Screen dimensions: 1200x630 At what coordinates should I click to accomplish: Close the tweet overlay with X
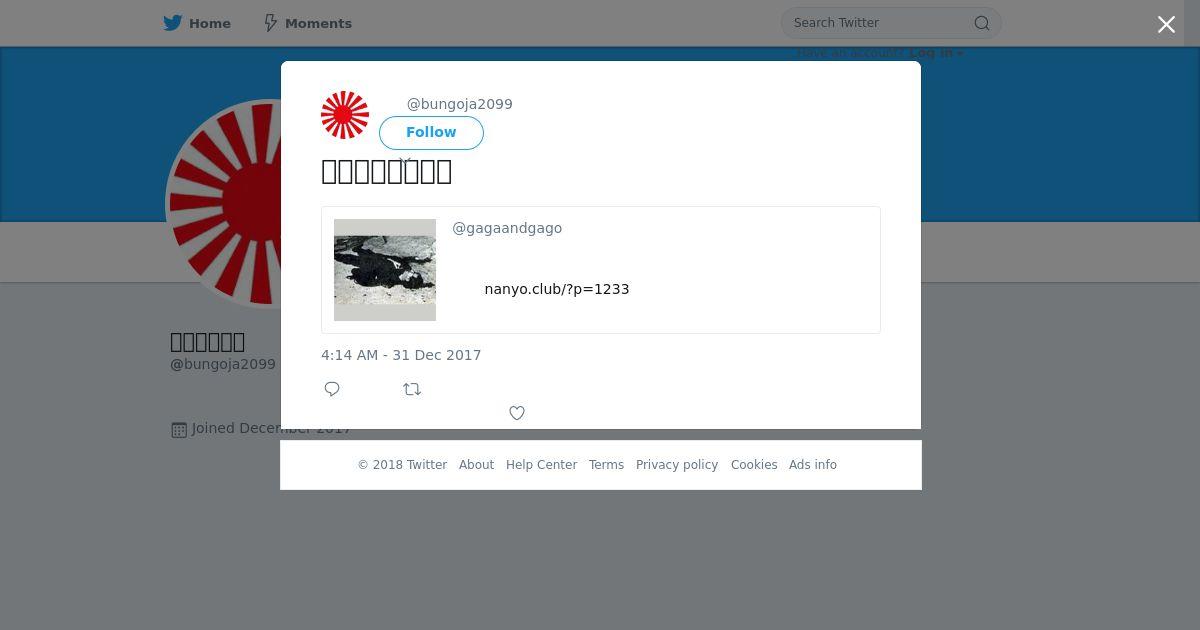[1166, 24]
